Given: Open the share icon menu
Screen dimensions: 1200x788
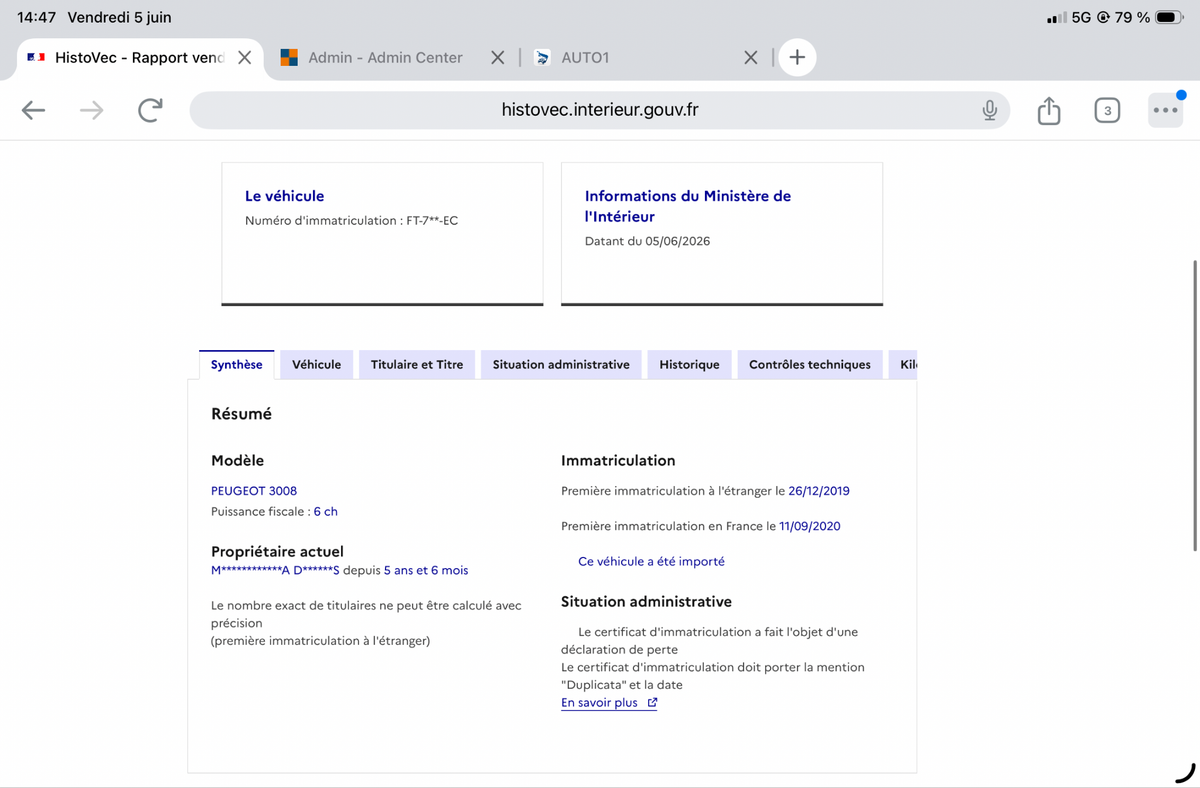Looking at the screenshot, I should (1048, 110).
